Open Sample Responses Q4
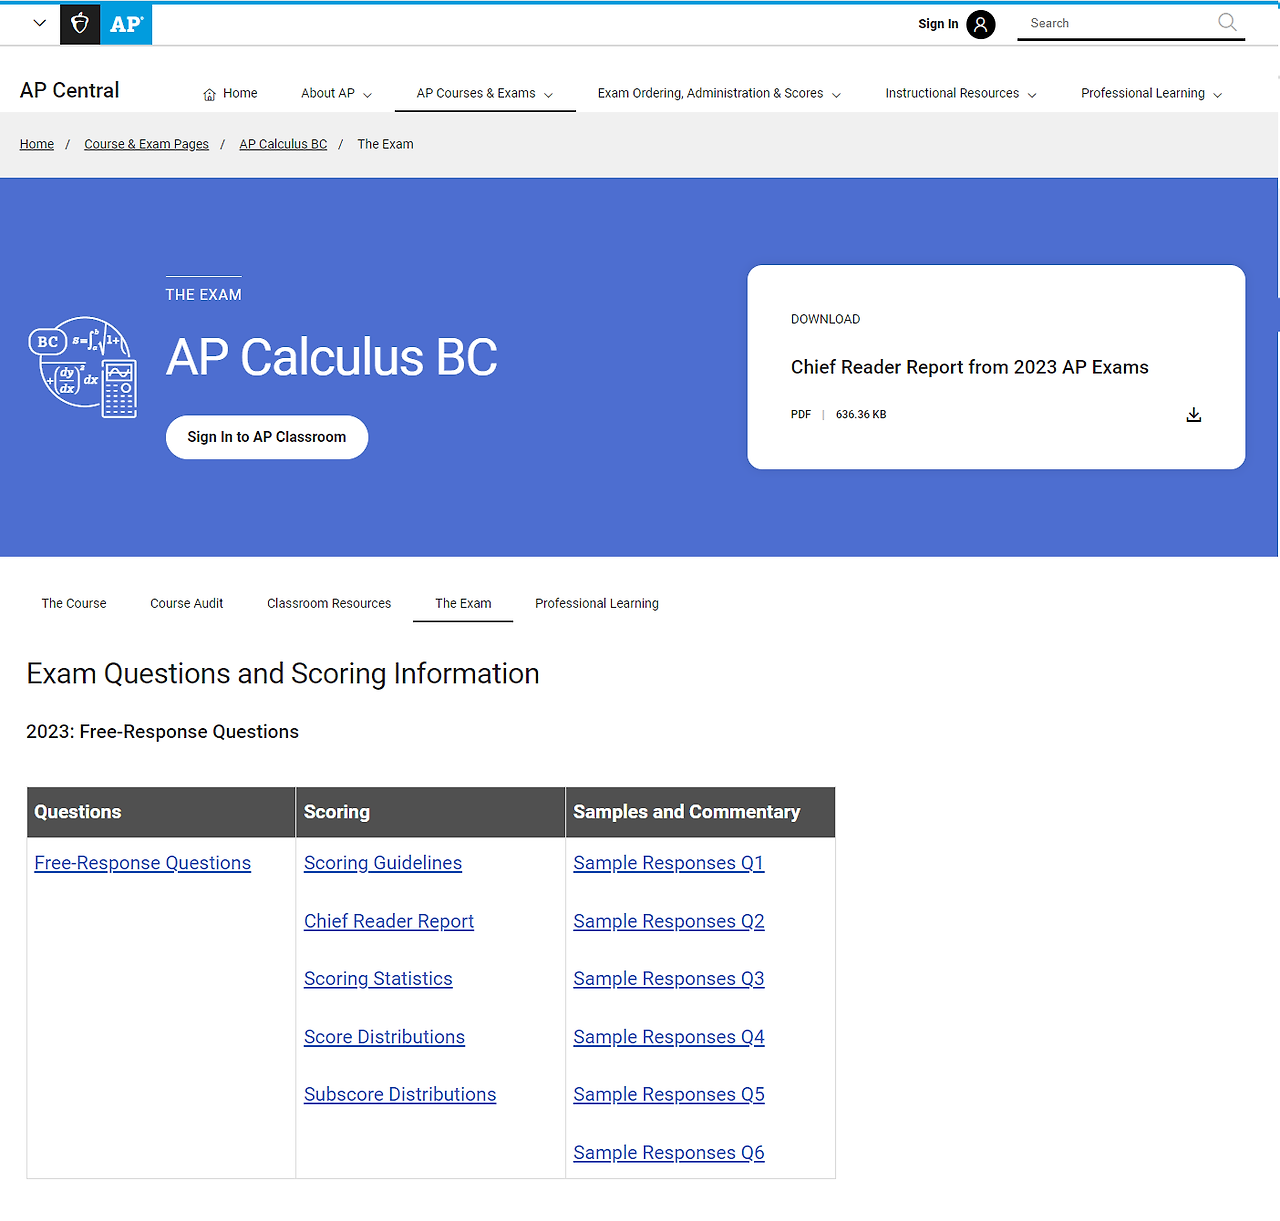This screenshot has width=1280, height=1221. click(669, 1037)
